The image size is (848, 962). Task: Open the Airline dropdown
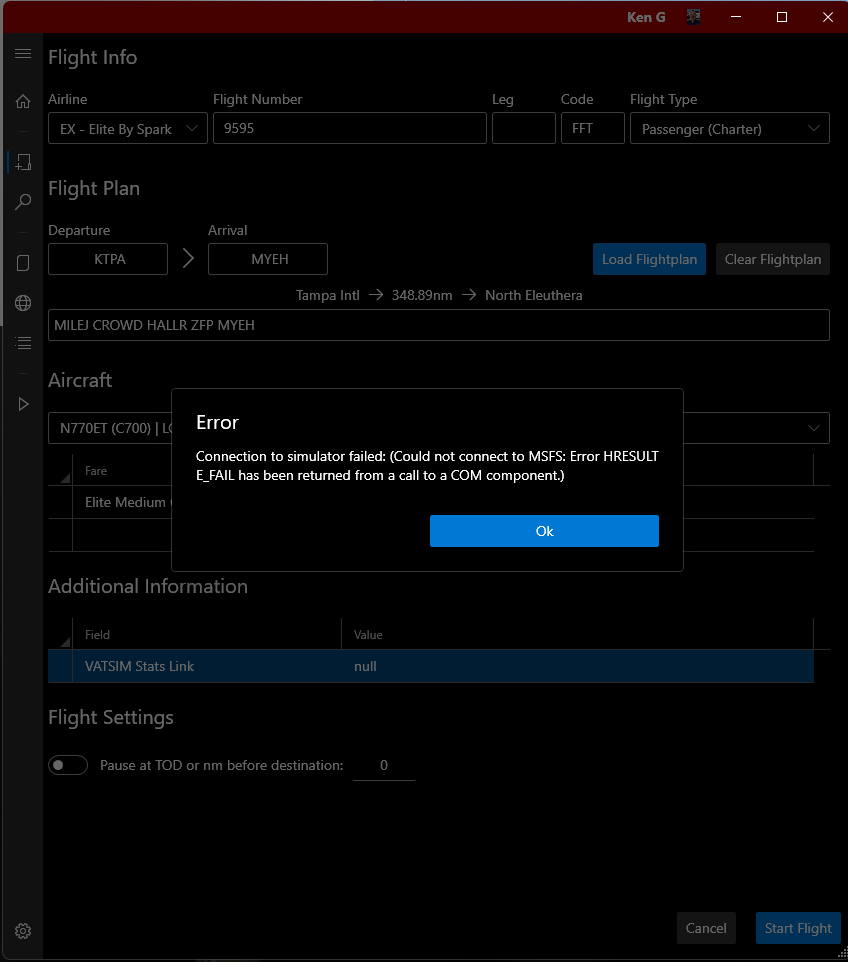(x=128, y=129)
